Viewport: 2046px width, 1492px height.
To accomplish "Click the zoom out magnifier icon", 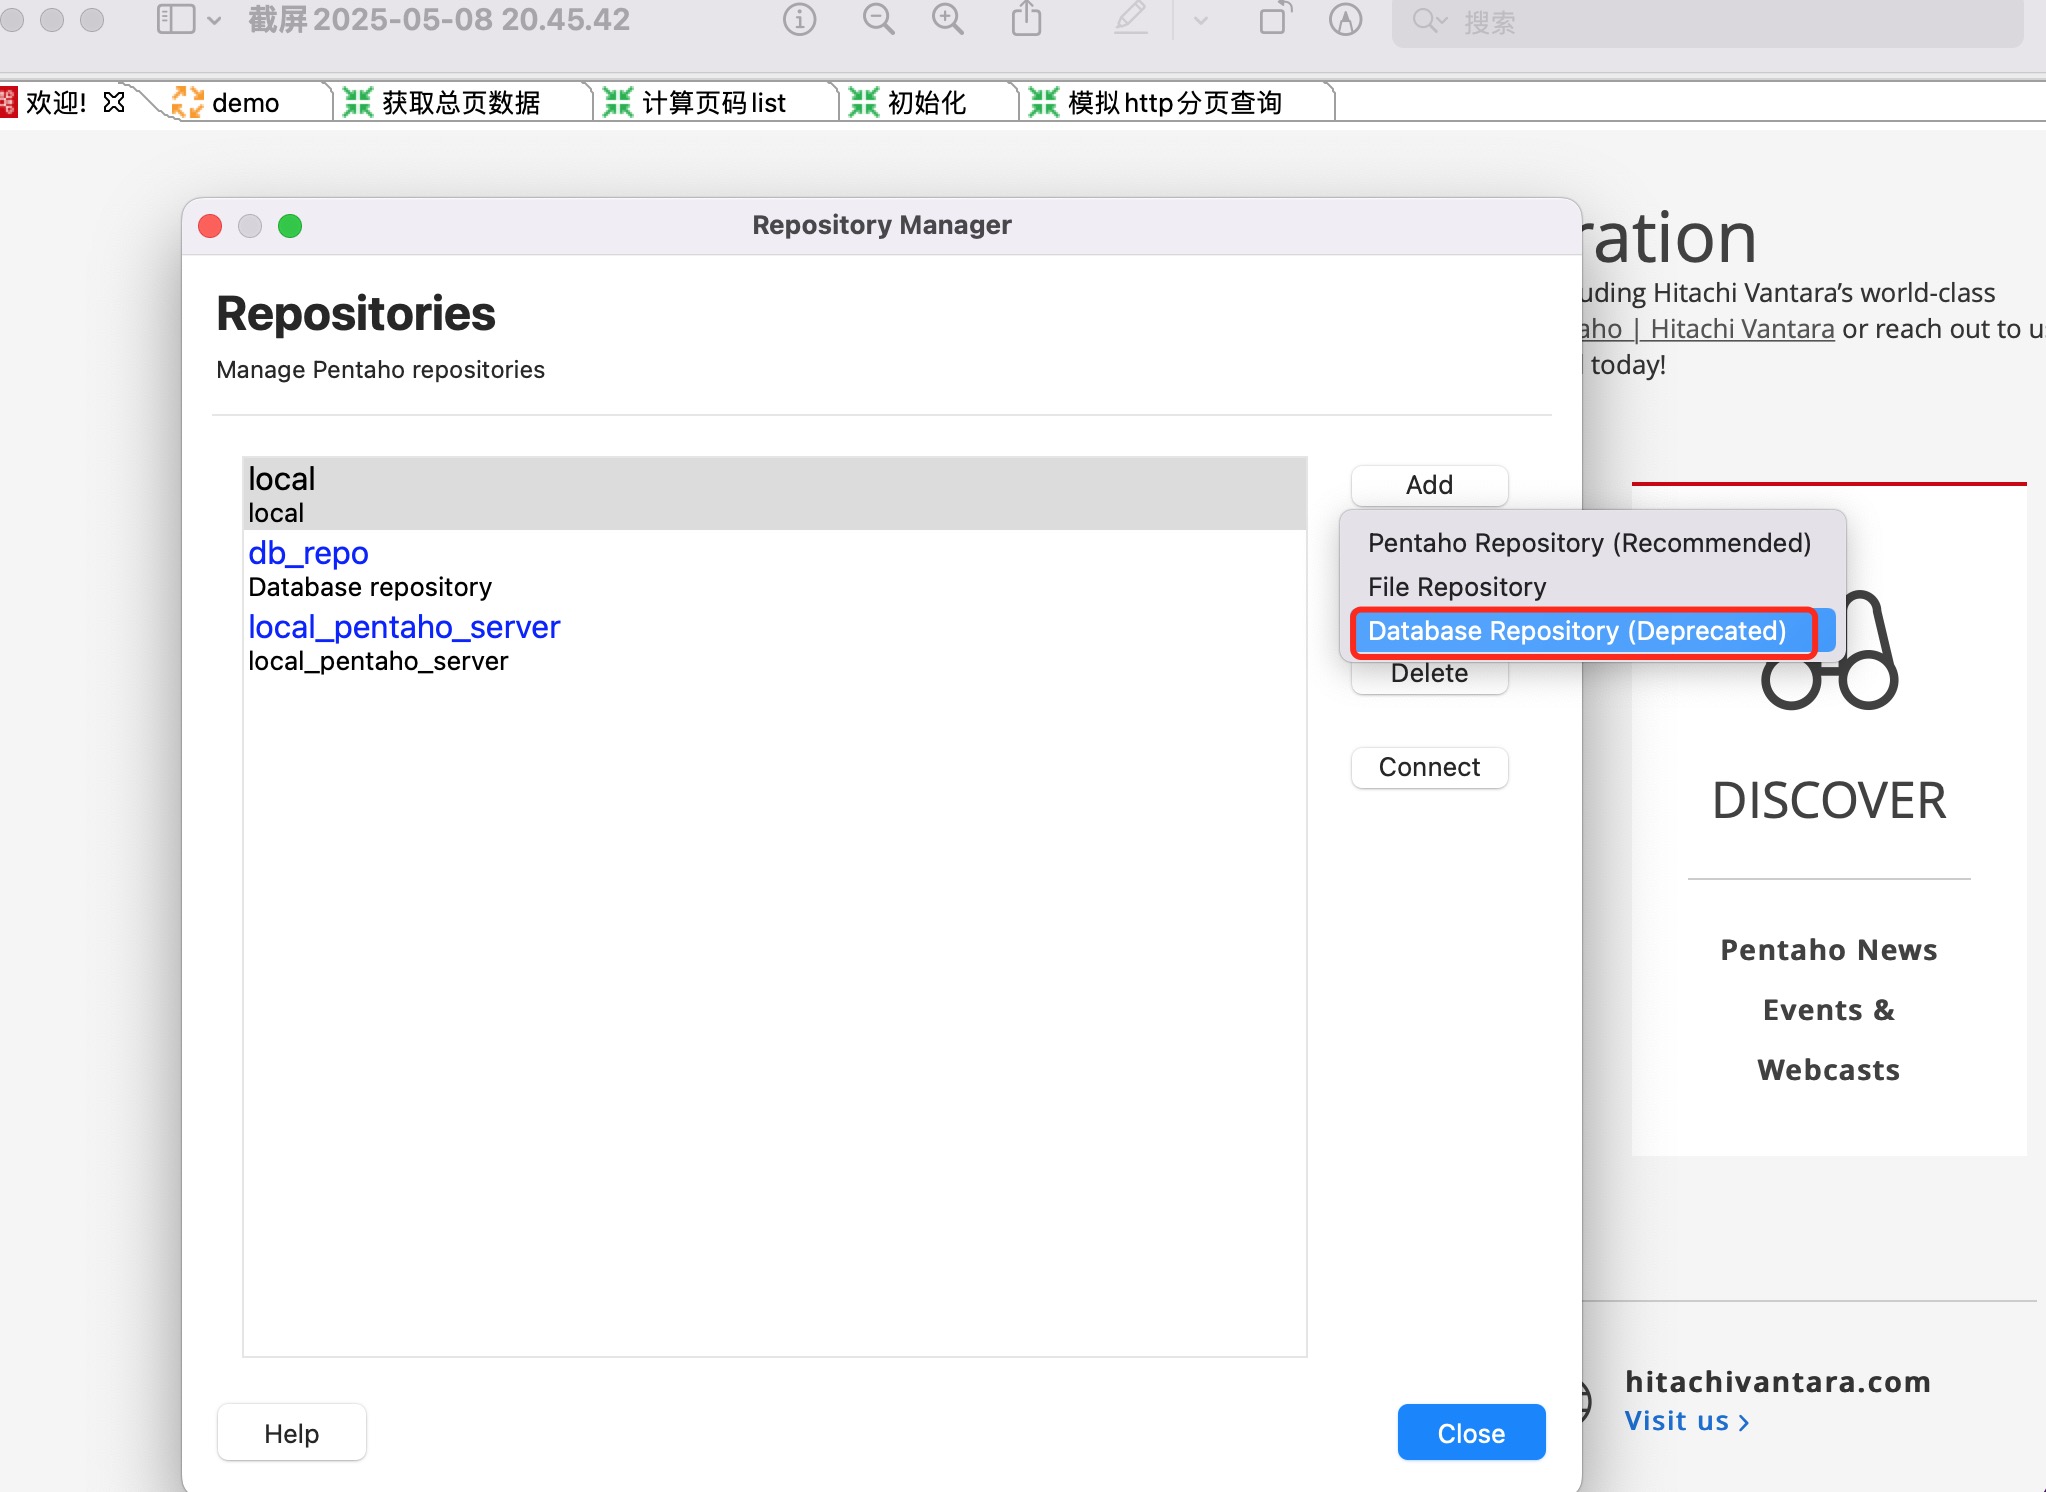I will (x=878, y=20).
